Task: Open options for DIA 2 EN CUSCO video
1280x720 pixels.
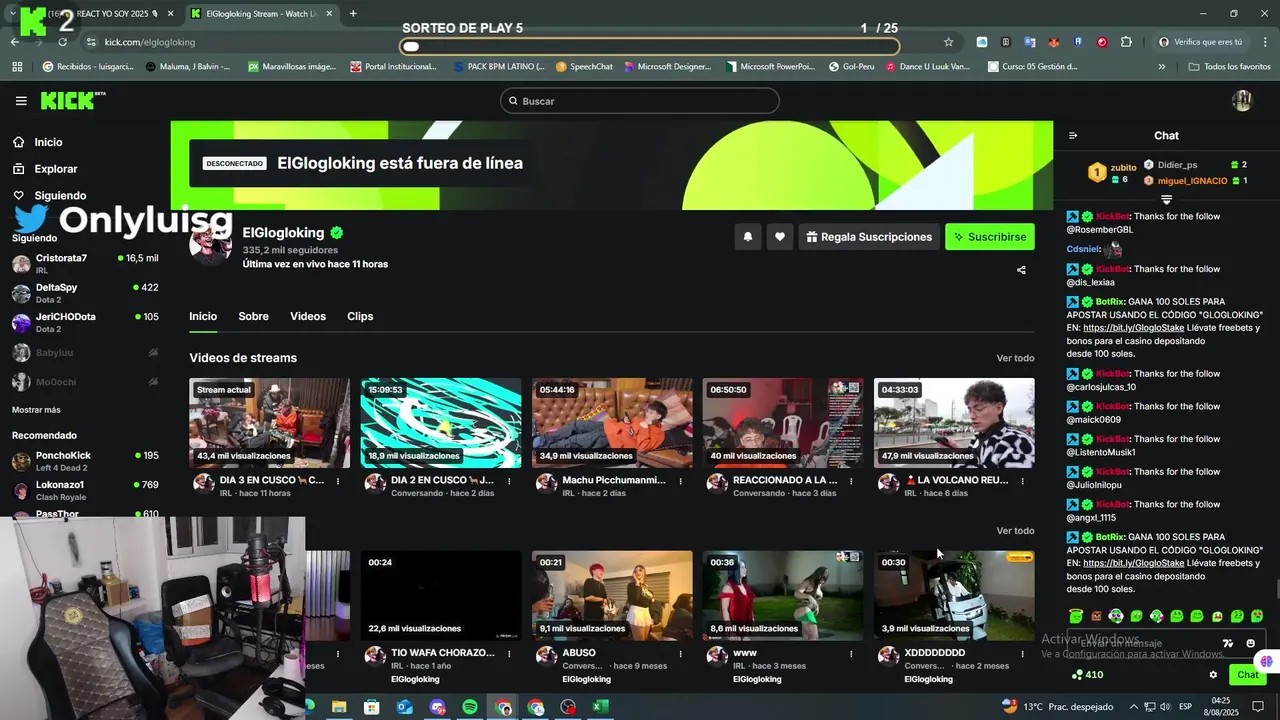Action: point(509,481)
